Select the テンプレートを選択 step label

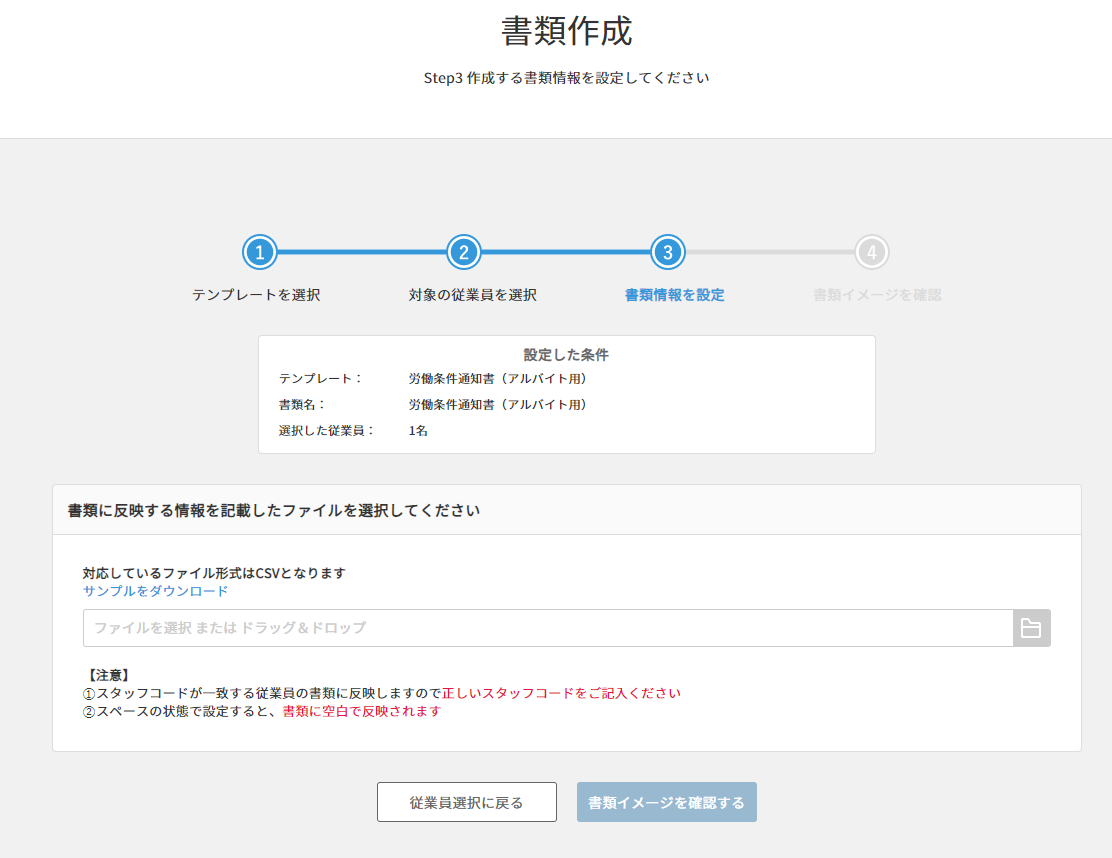(x=256, y=295)
